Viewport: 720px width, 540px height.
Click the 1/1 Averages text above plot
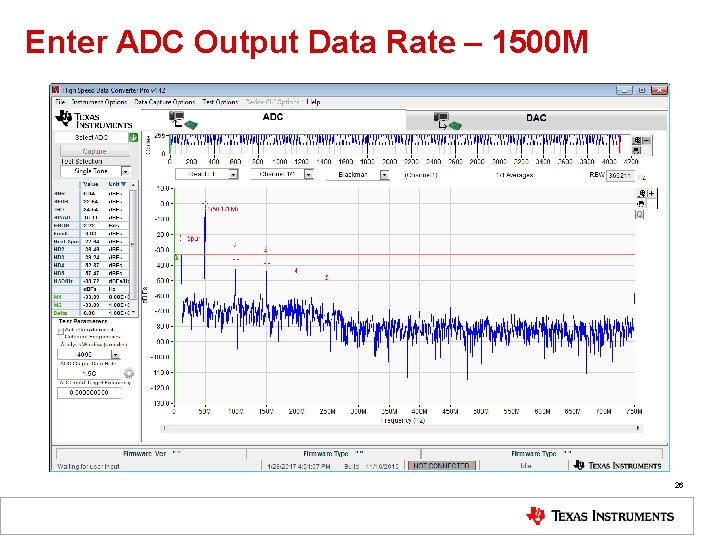[515, 175]
